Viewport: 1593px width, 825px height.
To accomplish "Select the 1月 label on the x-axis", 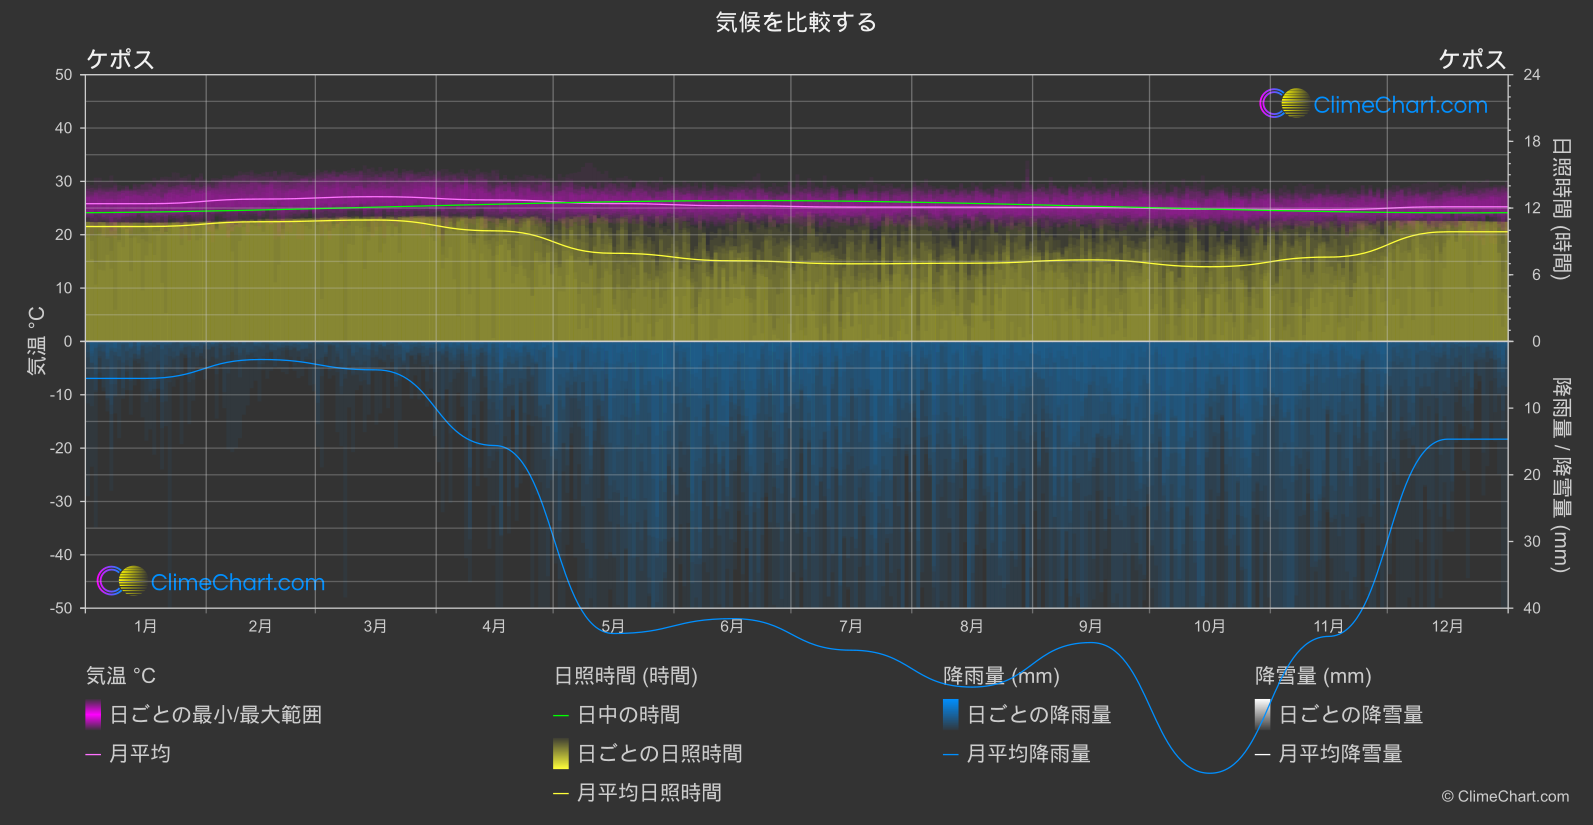I will [x=146, y=626].
